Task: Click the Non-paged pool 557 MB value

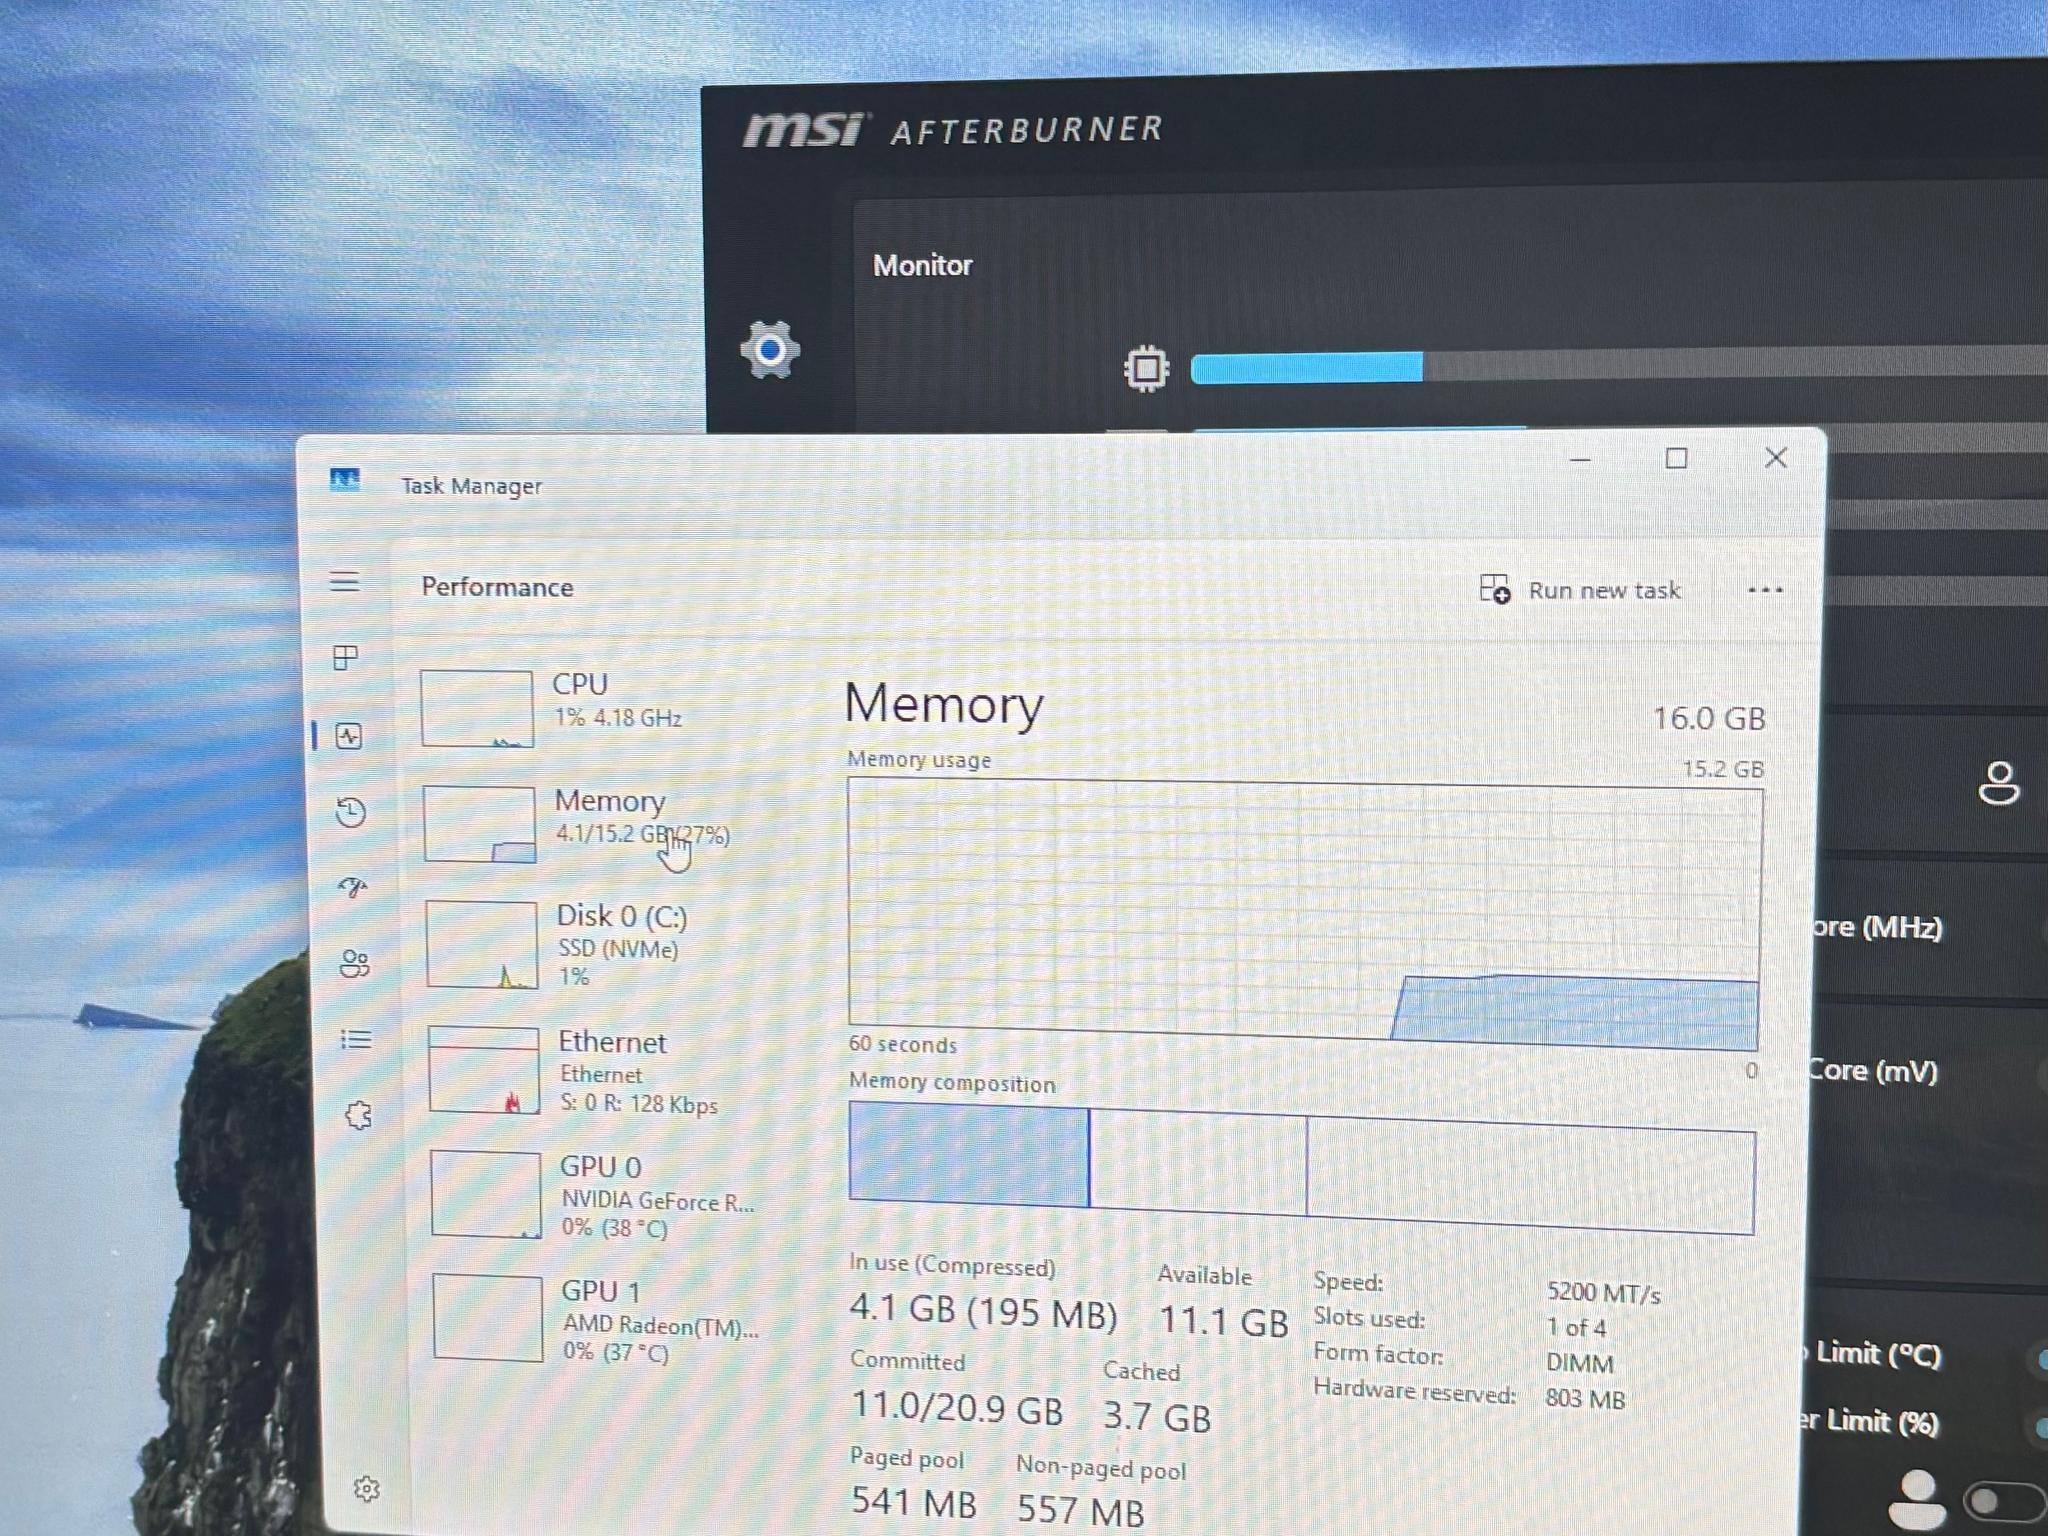Action: (x=1081, y=1510)
